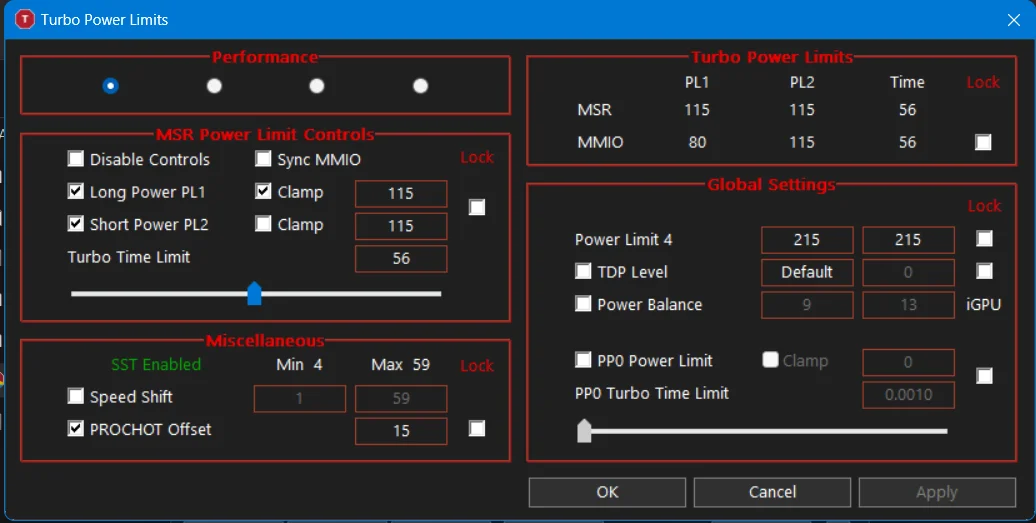
Task: Click the MSR PL1 value 115
Action: coord(697,110)
